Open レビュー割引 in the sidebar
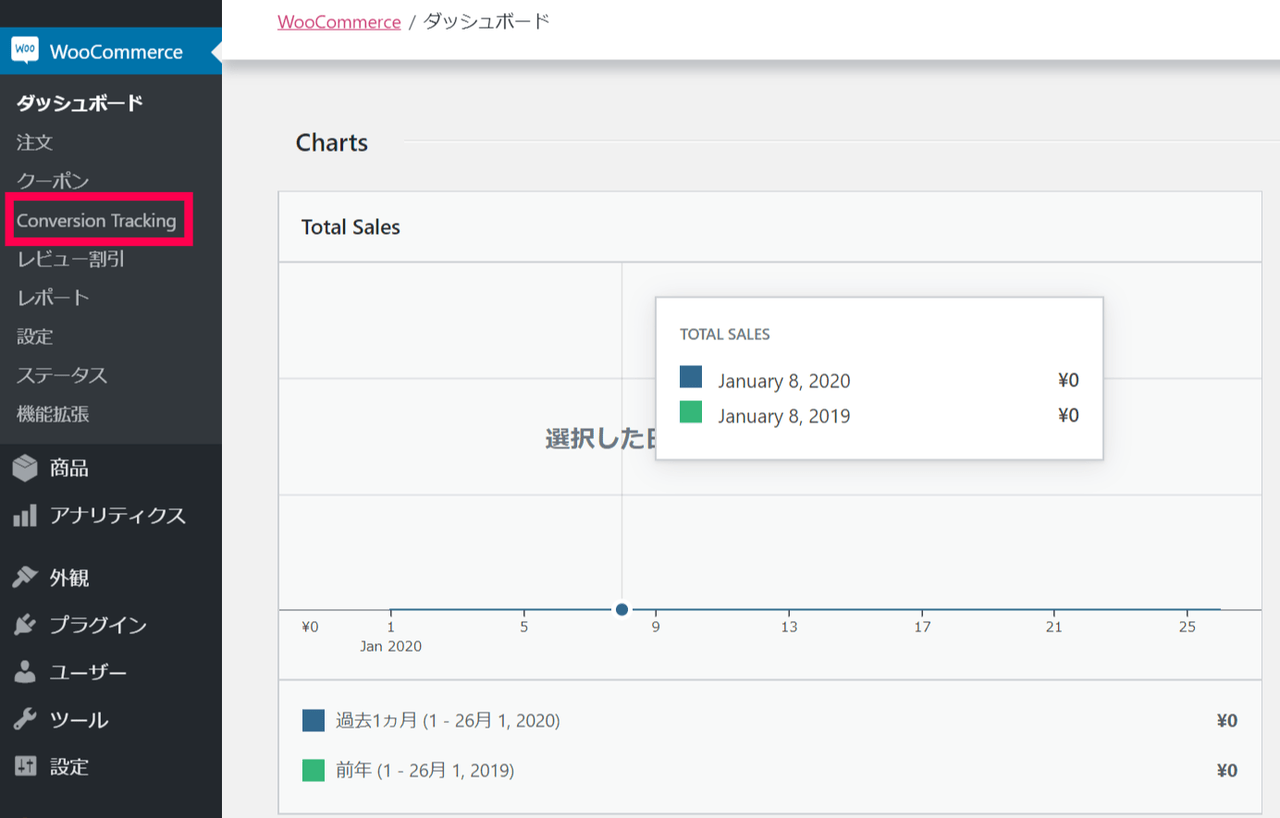Screen dimensions: 1280x818 pos(71,260)
